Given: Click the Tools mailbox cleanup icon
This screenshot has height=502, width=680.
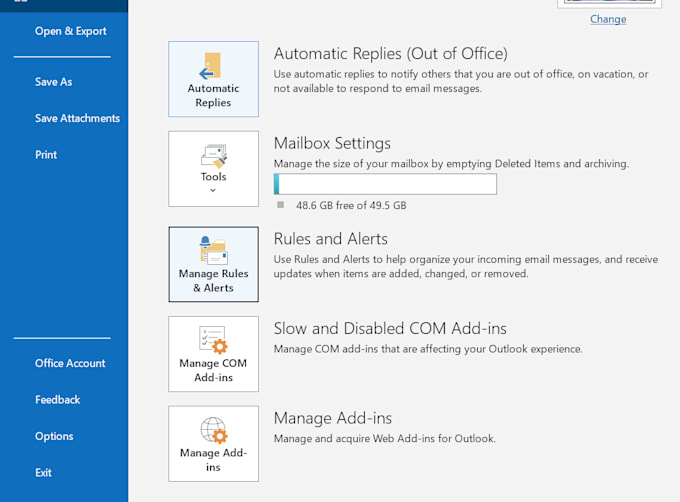Looking at the screenshot, I should 213,156.
